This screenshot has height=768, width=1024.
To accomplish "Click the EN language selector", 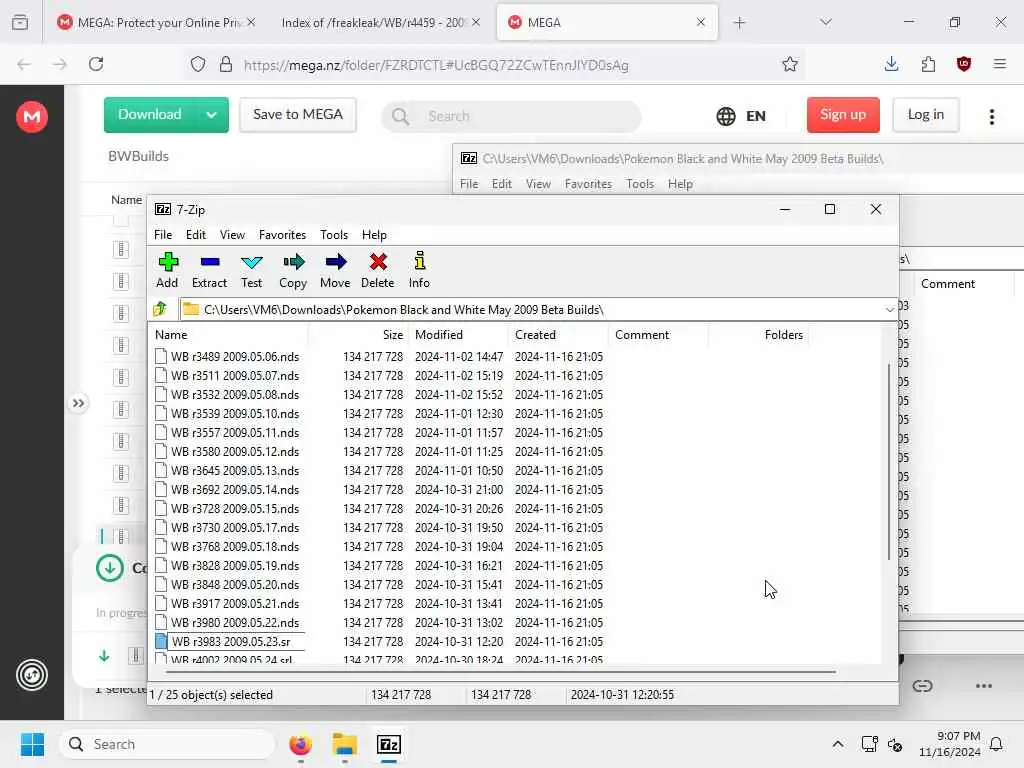I will tap(756, 116).
